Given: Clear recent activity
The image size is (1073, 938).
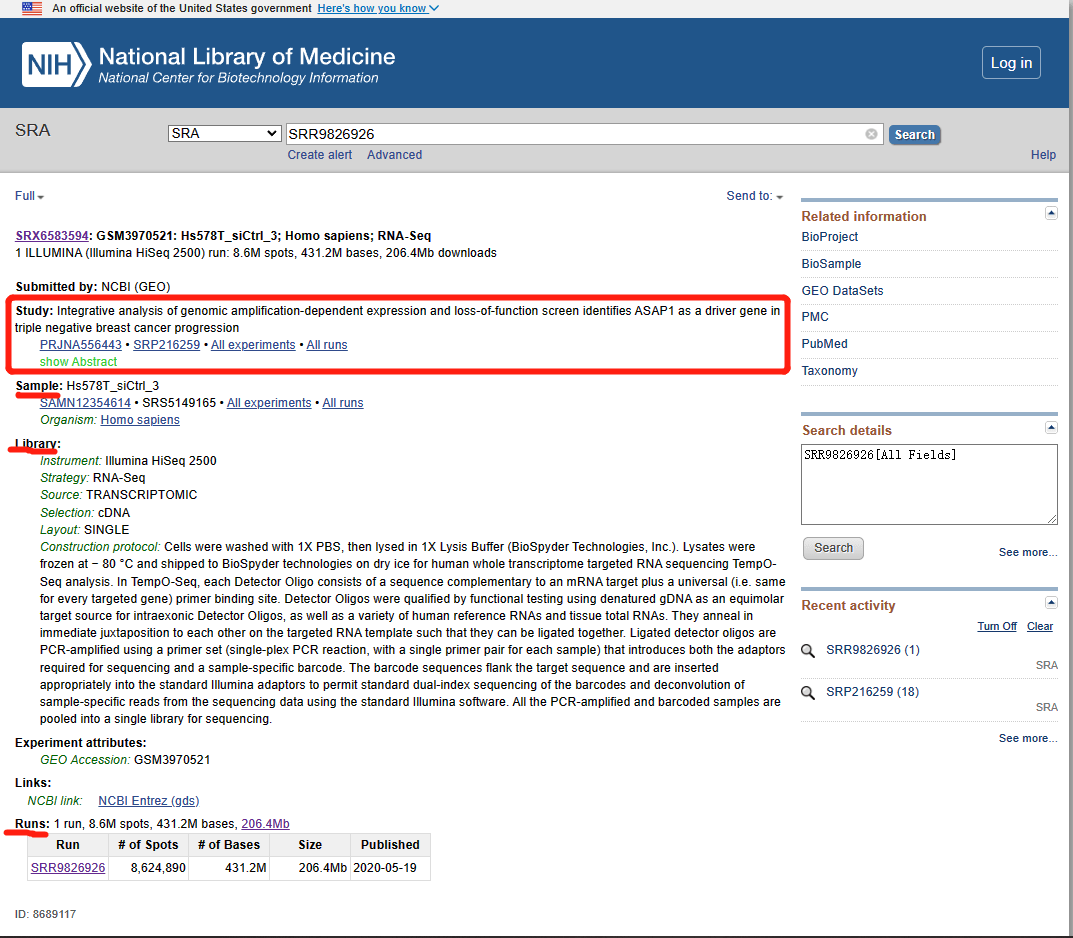Looking at the screenshot, I should [x=1039, y=626].
